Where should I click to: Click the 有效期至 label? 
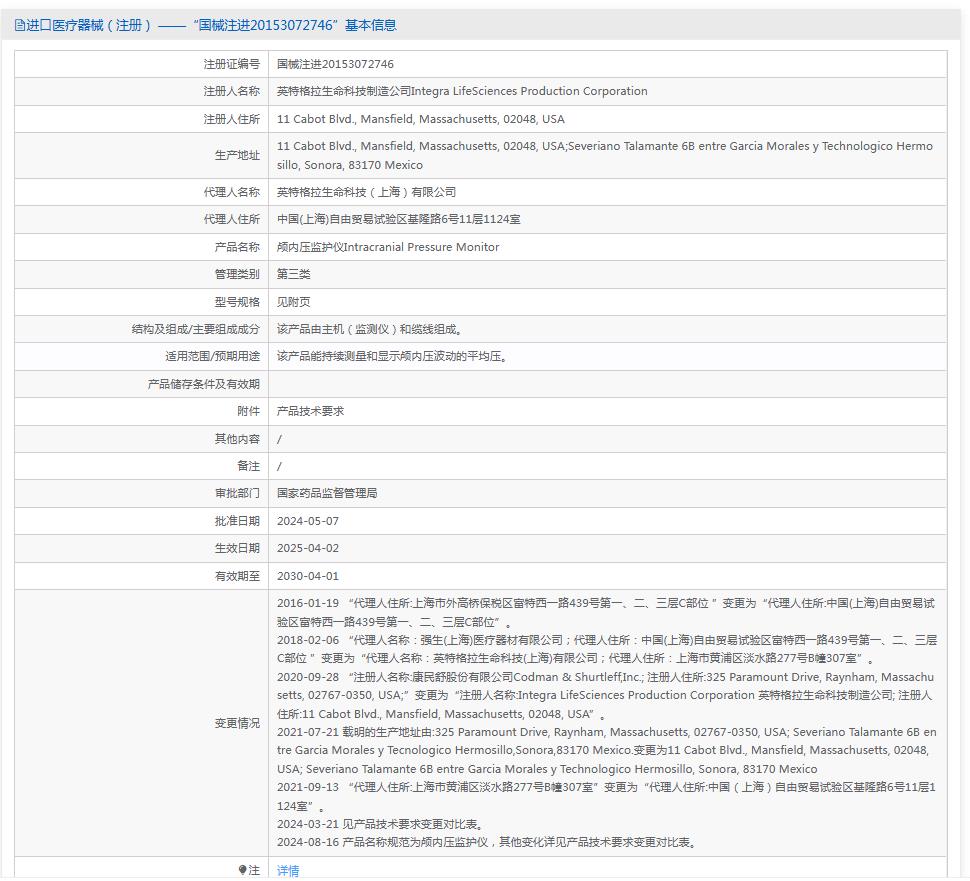click(x=238, y=576)
